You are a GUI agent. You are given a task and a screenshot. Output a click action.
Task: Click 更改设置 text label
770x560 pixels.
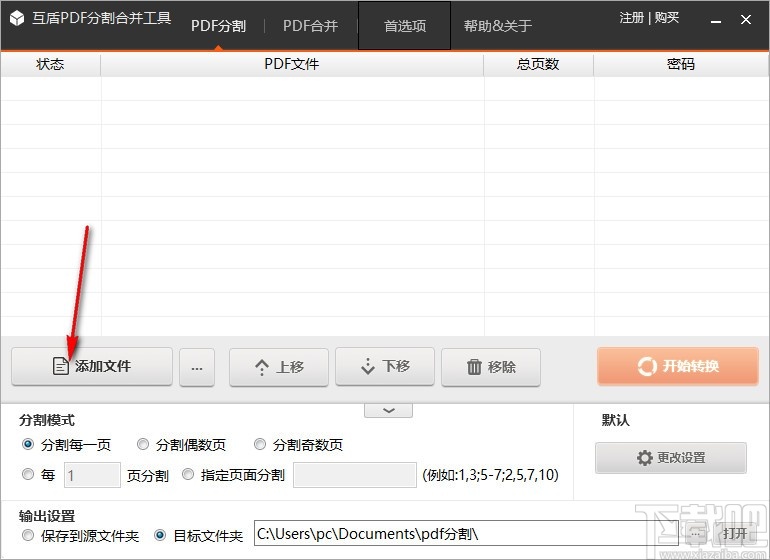681,458
